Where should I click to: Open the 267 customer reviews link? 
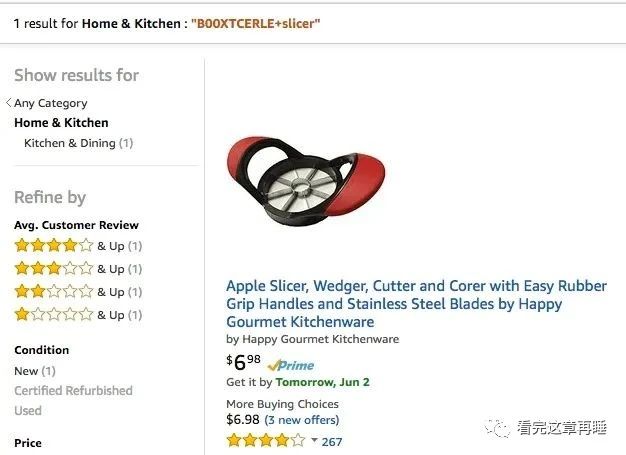(332, 441)
